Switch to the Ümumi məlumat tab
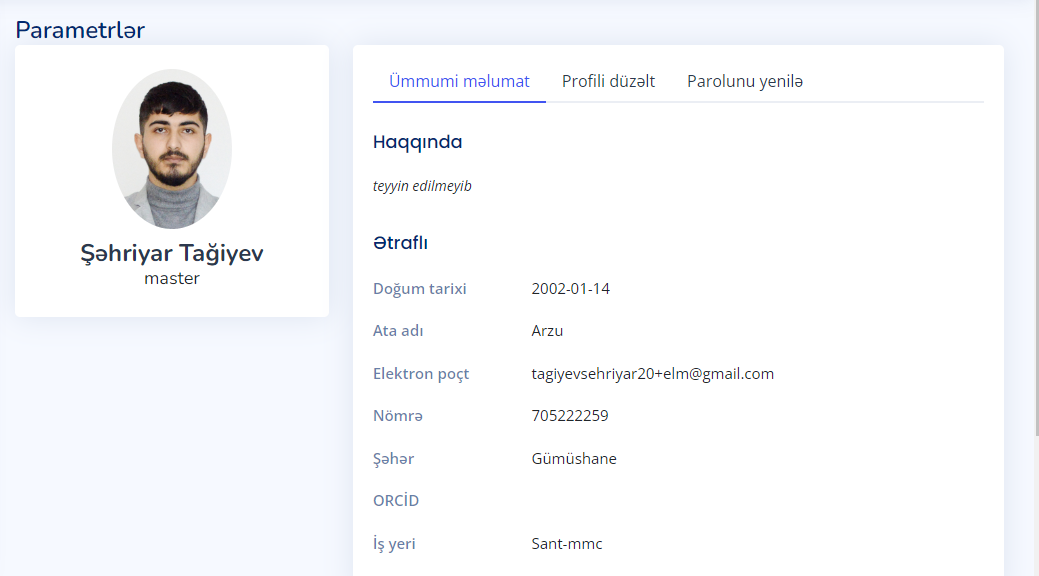This screenshot has height=576, width=1039. point(459,81)
